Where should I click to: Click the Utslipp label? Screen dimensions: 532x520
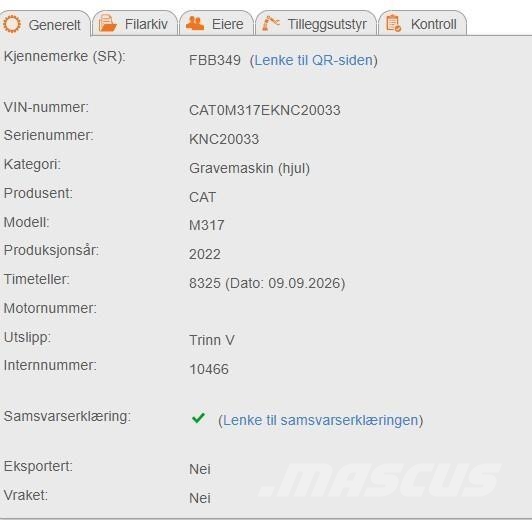pyautogui.click(x=27, y=338)
